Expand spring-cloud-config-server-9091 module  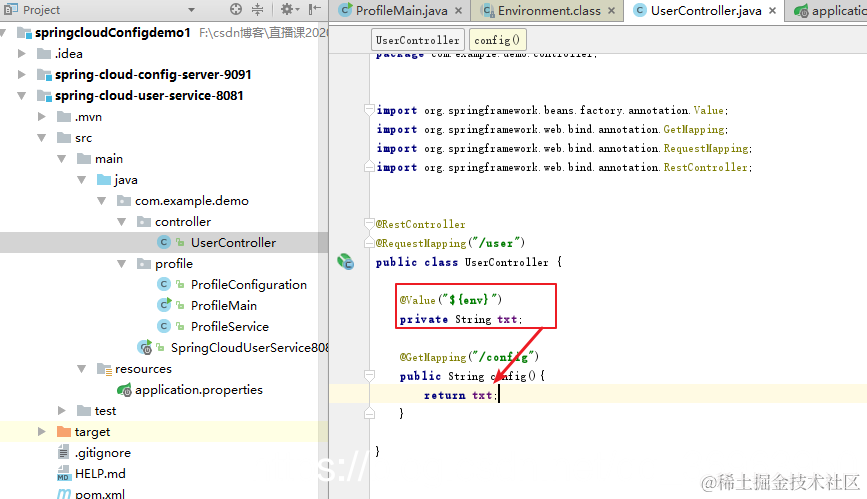[22, 75]
